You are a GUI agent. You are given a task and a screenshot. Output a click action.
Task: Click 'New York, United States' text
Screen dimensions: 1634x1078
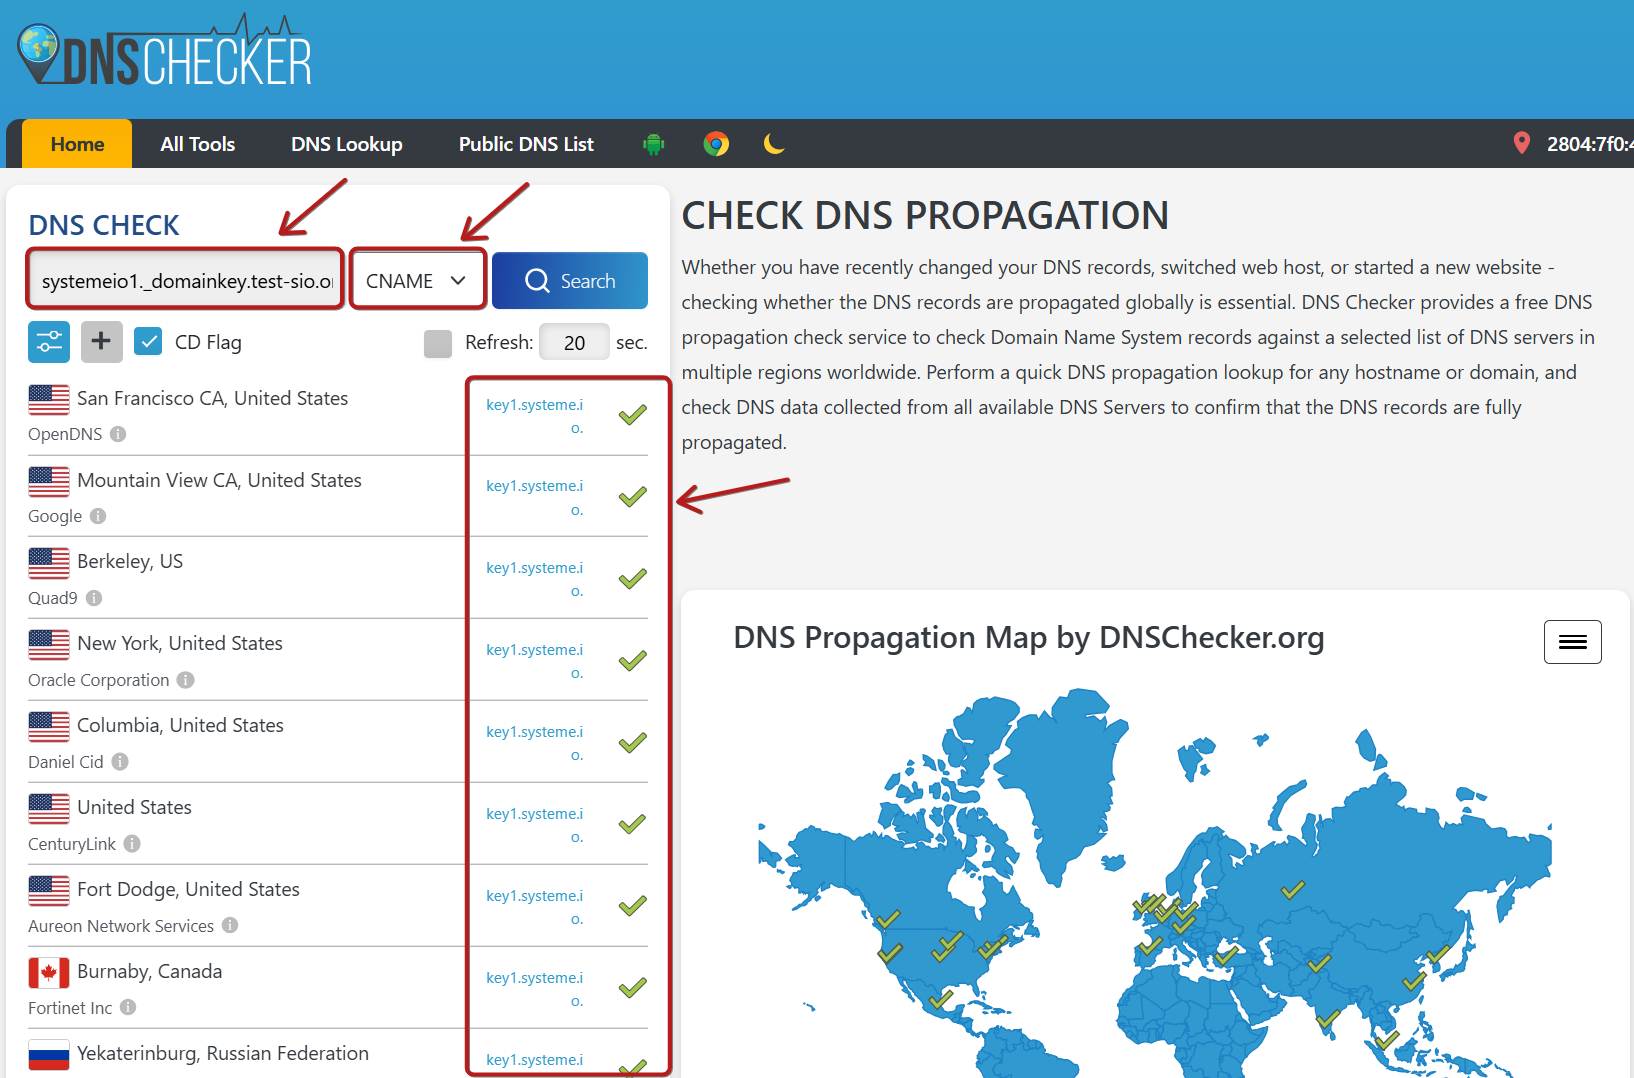click(x=180, y=644)
